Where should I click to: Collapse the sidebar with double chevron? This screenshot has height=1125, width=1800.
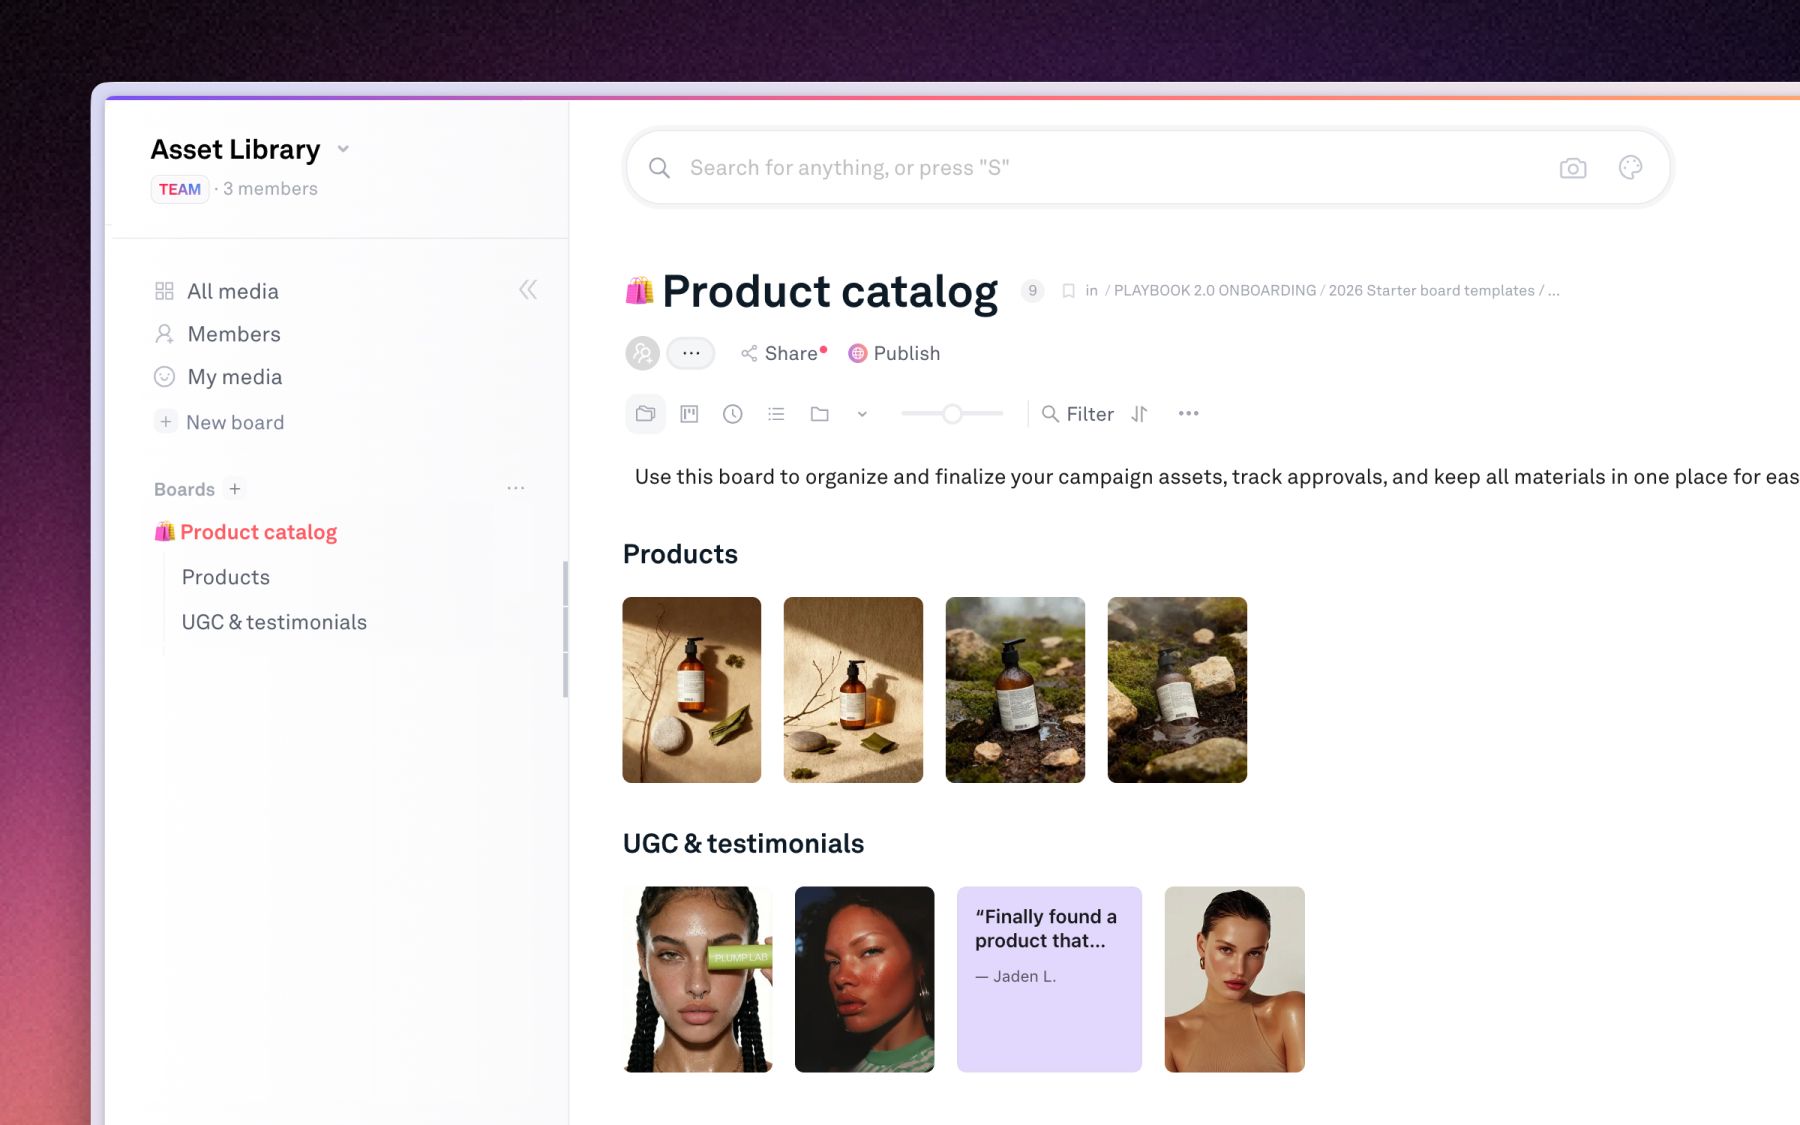(528, 290)
